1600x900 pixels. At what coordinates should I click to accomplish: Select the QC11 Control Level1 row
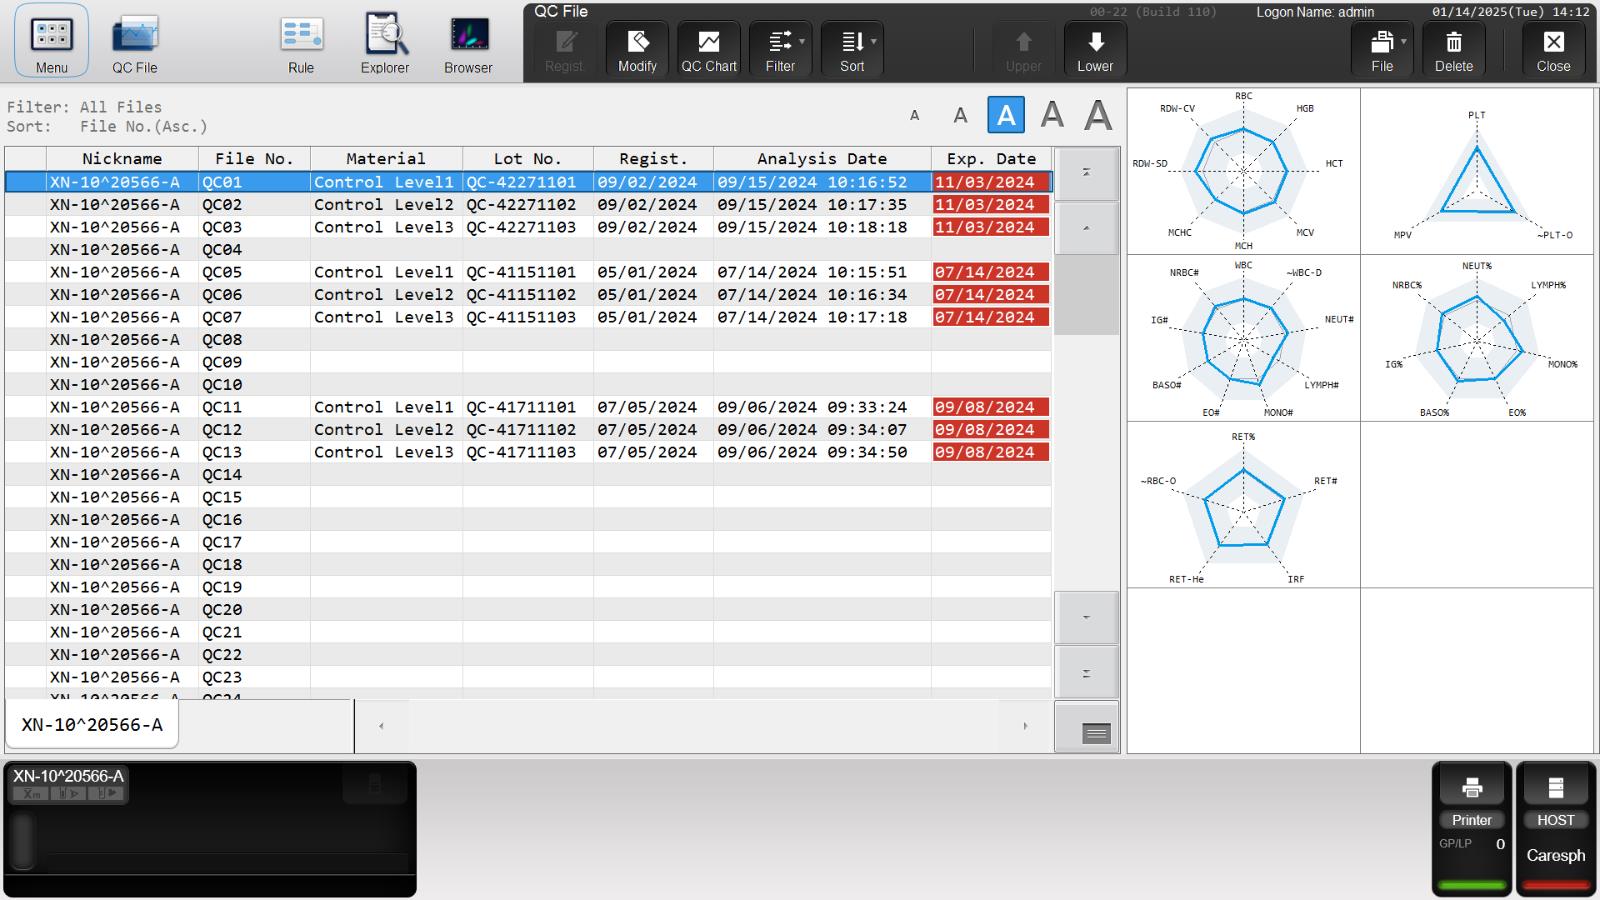click(528, 407)
